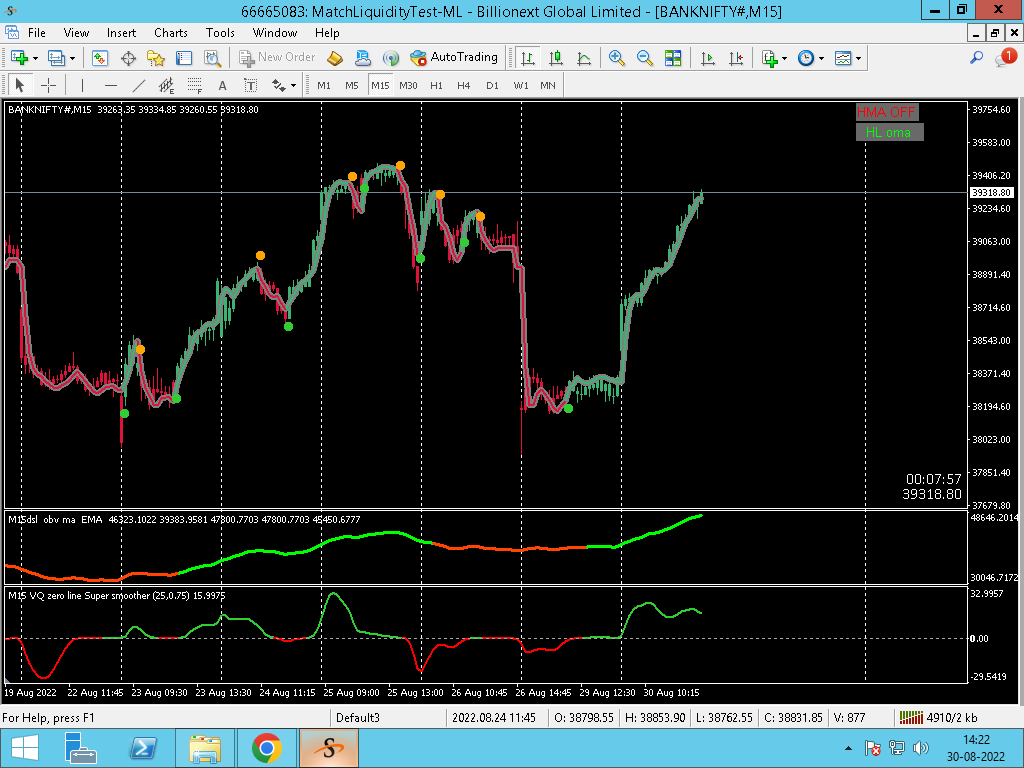Open the Tools menu
The height and width of the screenshot is (768, 1024).
[x=220, y=33]
